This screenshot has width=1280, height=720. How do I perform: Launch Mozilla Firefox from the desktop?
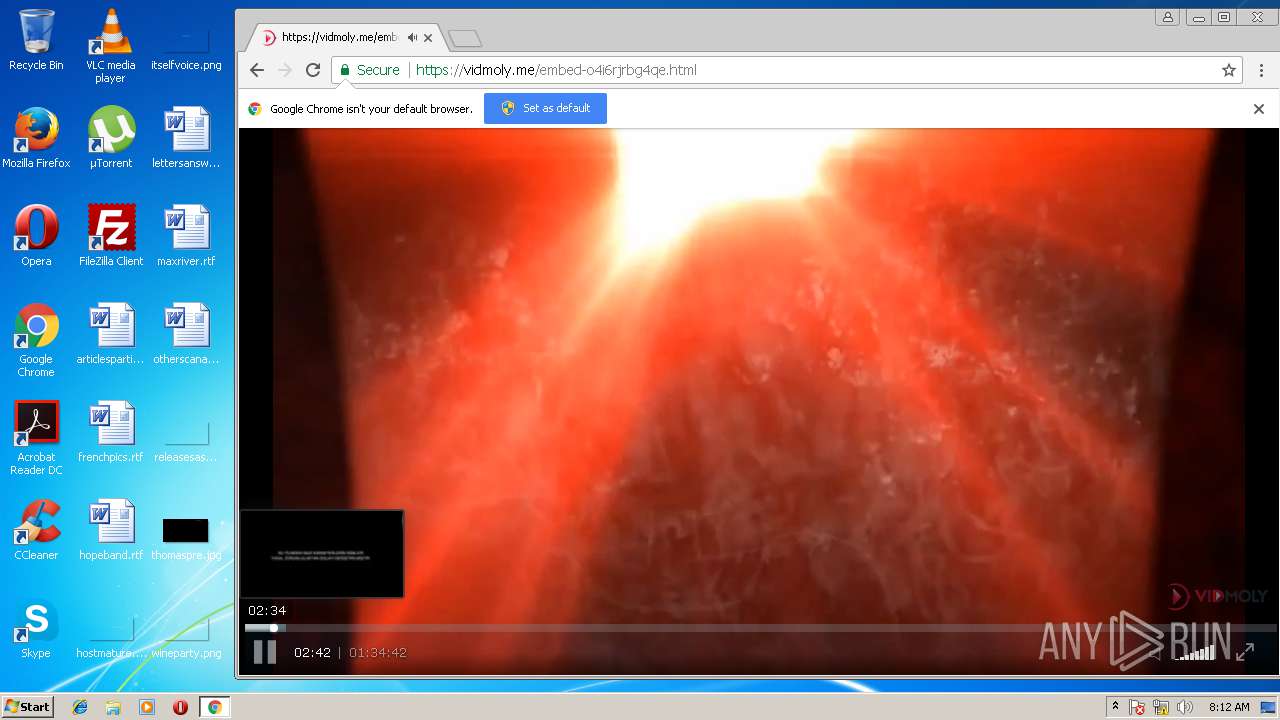[x=36, y=138]
